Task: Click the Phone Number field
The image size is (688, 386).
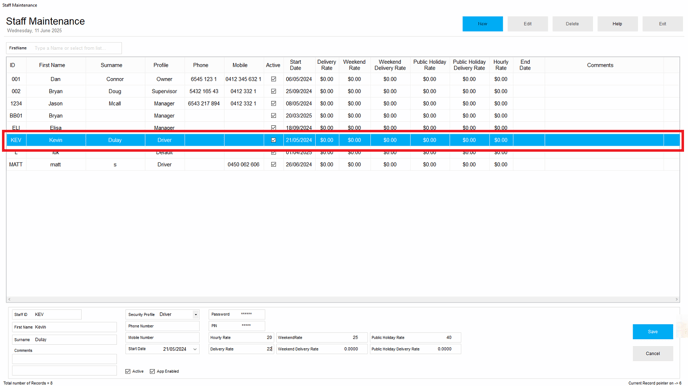Action: coord(162,326)
